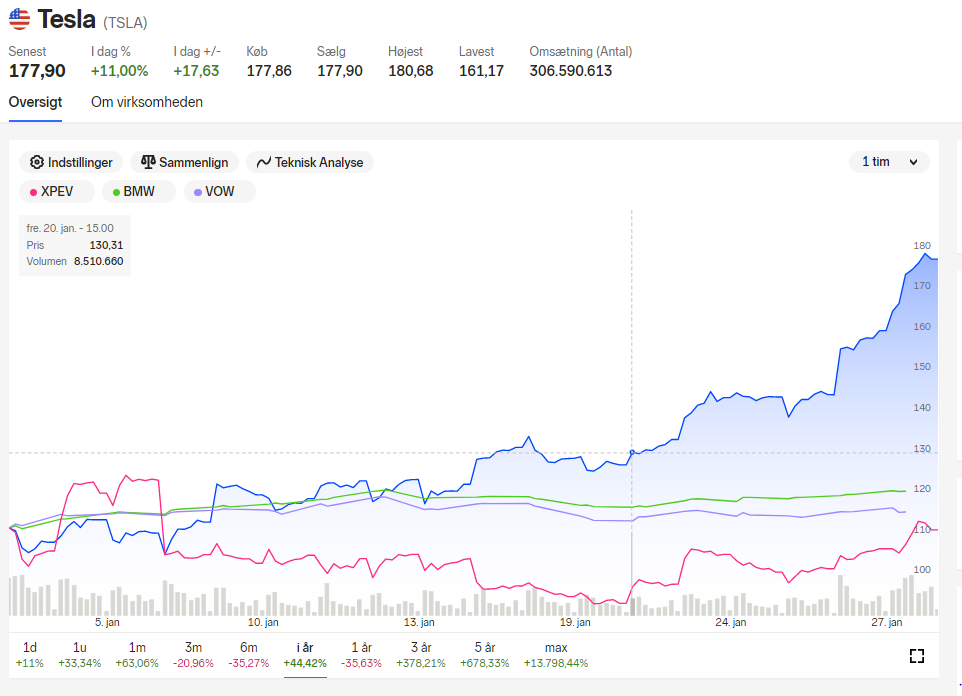The width and height of the screenshot is (962, 696).
Task: Click the Tesla stock title
Action: click(x=66, y=20)
